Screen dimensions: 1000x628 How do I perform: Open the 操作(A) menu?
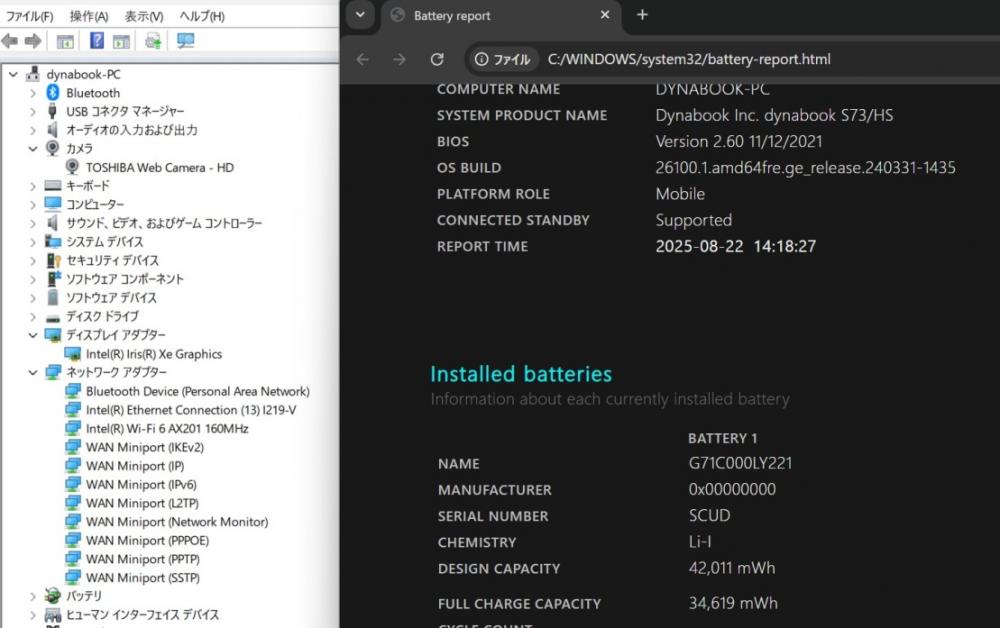(89, 16)
